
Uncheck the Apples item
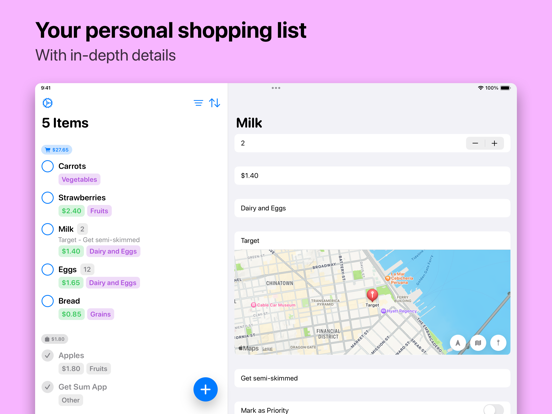click(x=48, y=356)
